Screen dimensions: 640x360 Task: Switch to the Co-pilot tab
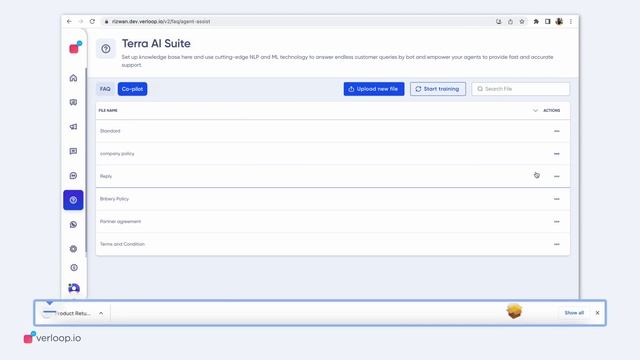pyautogui.click(x=132, y=89)
